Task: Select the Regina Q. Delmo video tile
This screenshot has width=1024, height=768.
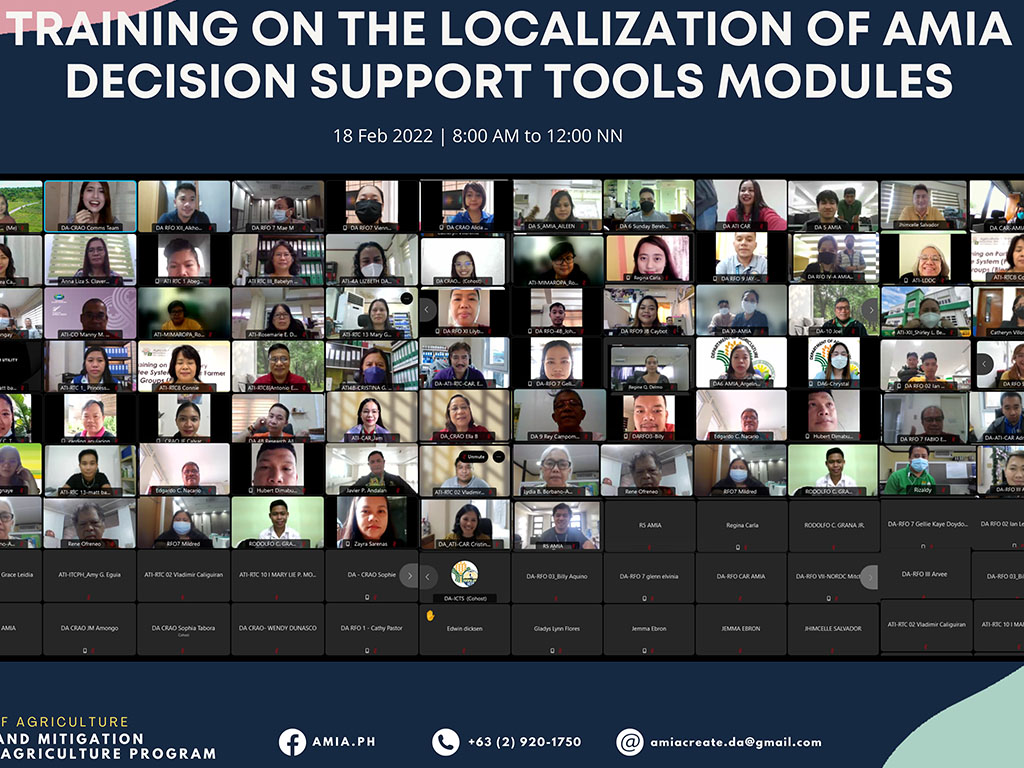Action: (x=650, y=369)
